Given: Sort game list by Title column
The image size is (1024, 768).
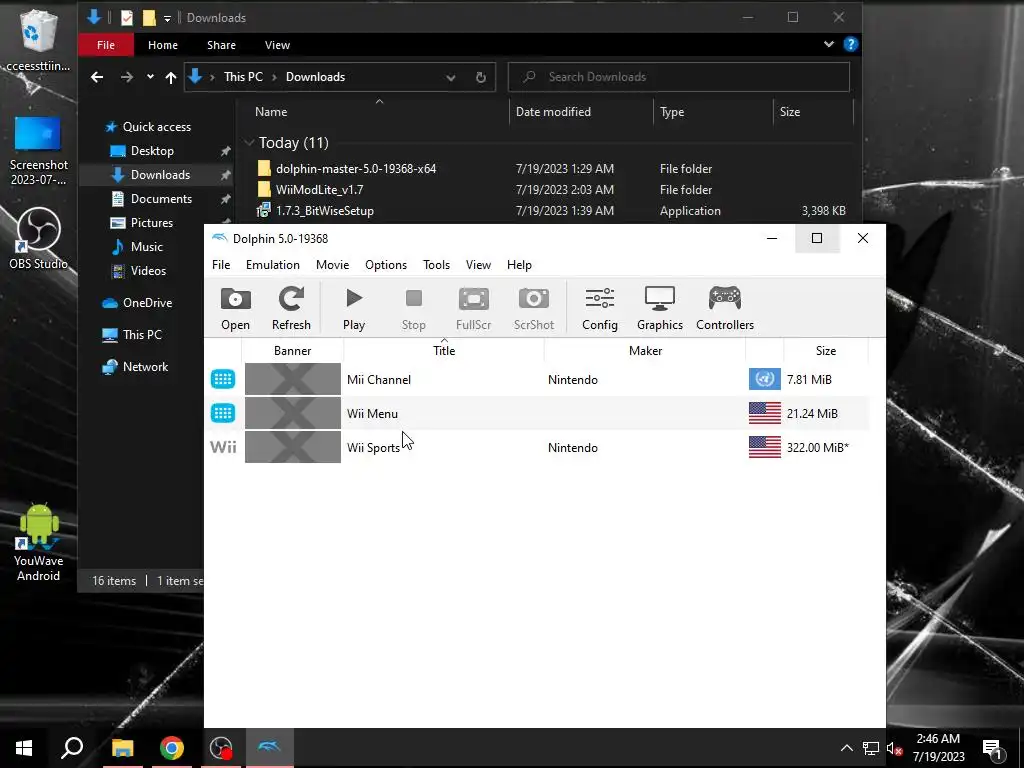Looking at the screenshot, I should click(x=444, y=351).
